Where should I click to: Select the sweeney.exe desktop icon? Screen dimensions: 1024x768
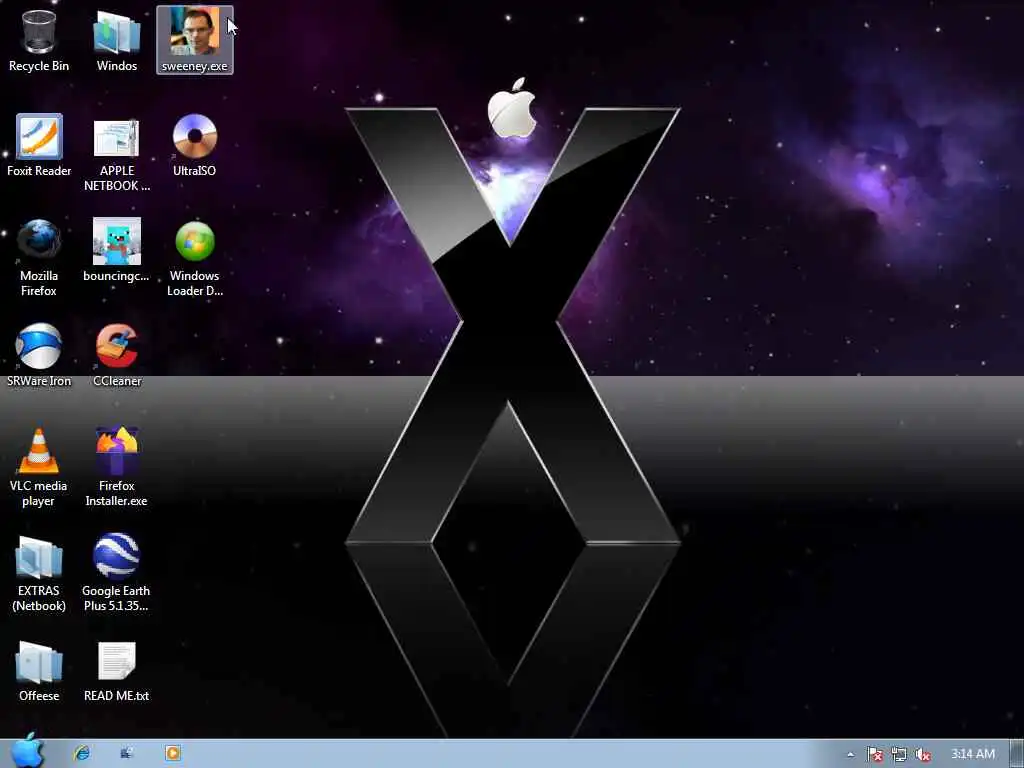pos(195,40)
